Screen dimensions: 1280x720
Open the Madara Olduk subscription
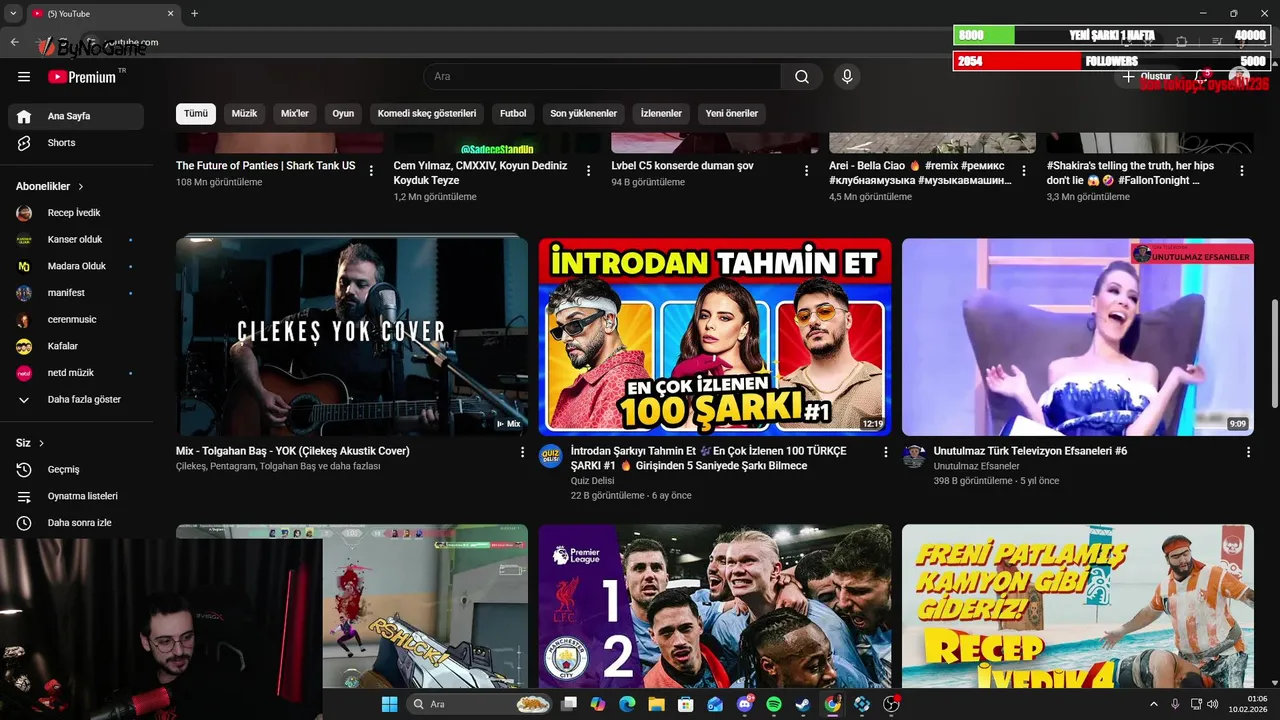[x=76, y=267]
